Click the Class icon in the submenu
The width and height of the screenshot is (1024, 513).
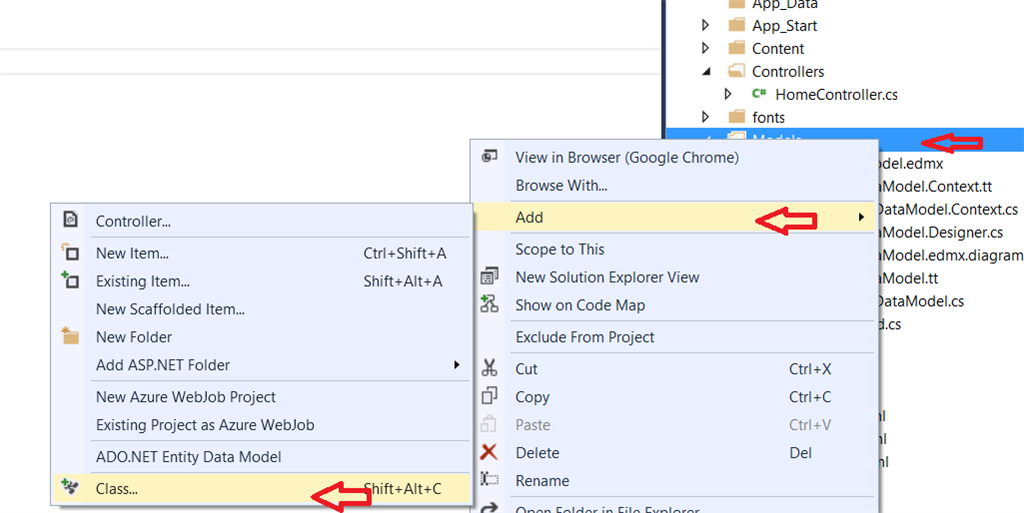[x=70, y=489]
